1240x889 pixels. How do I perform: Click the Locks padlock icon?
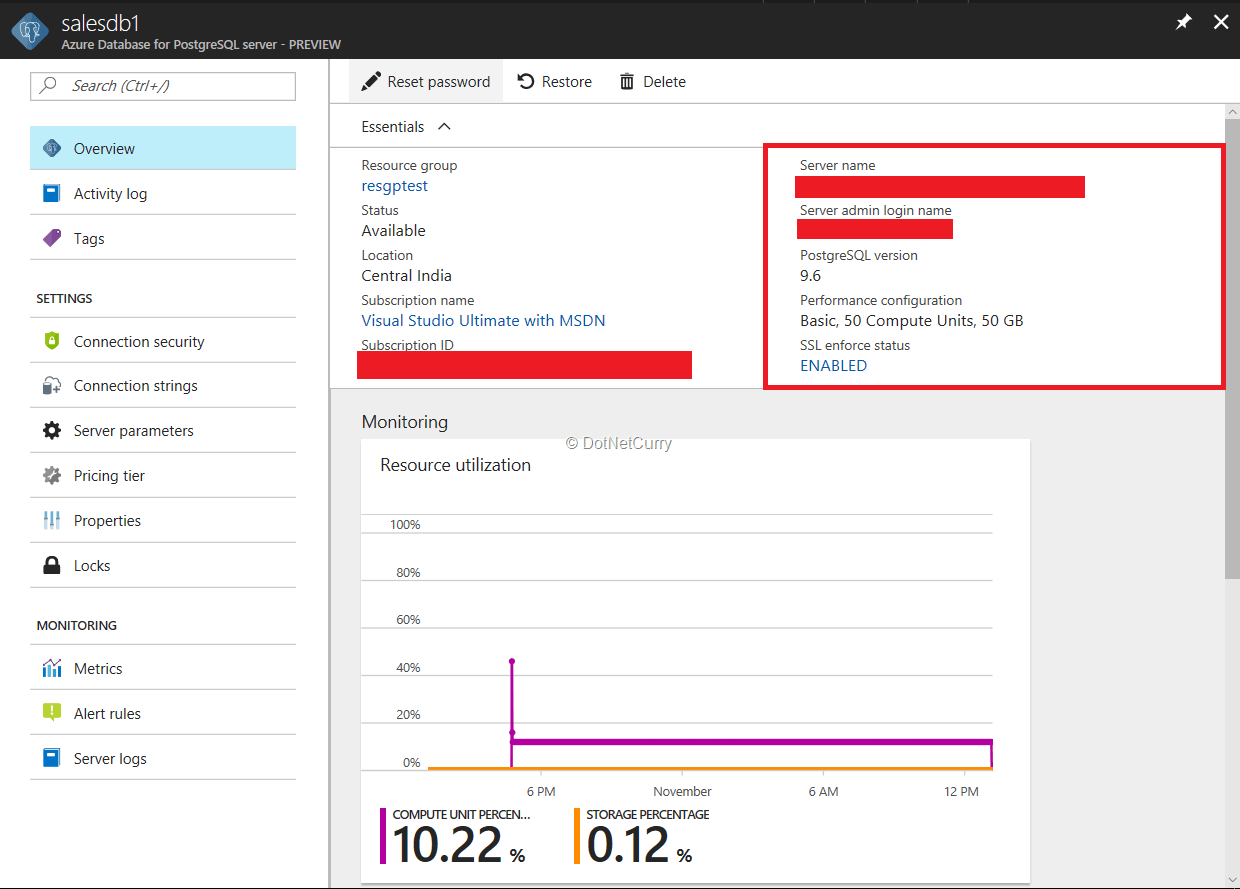pos(52,565)
